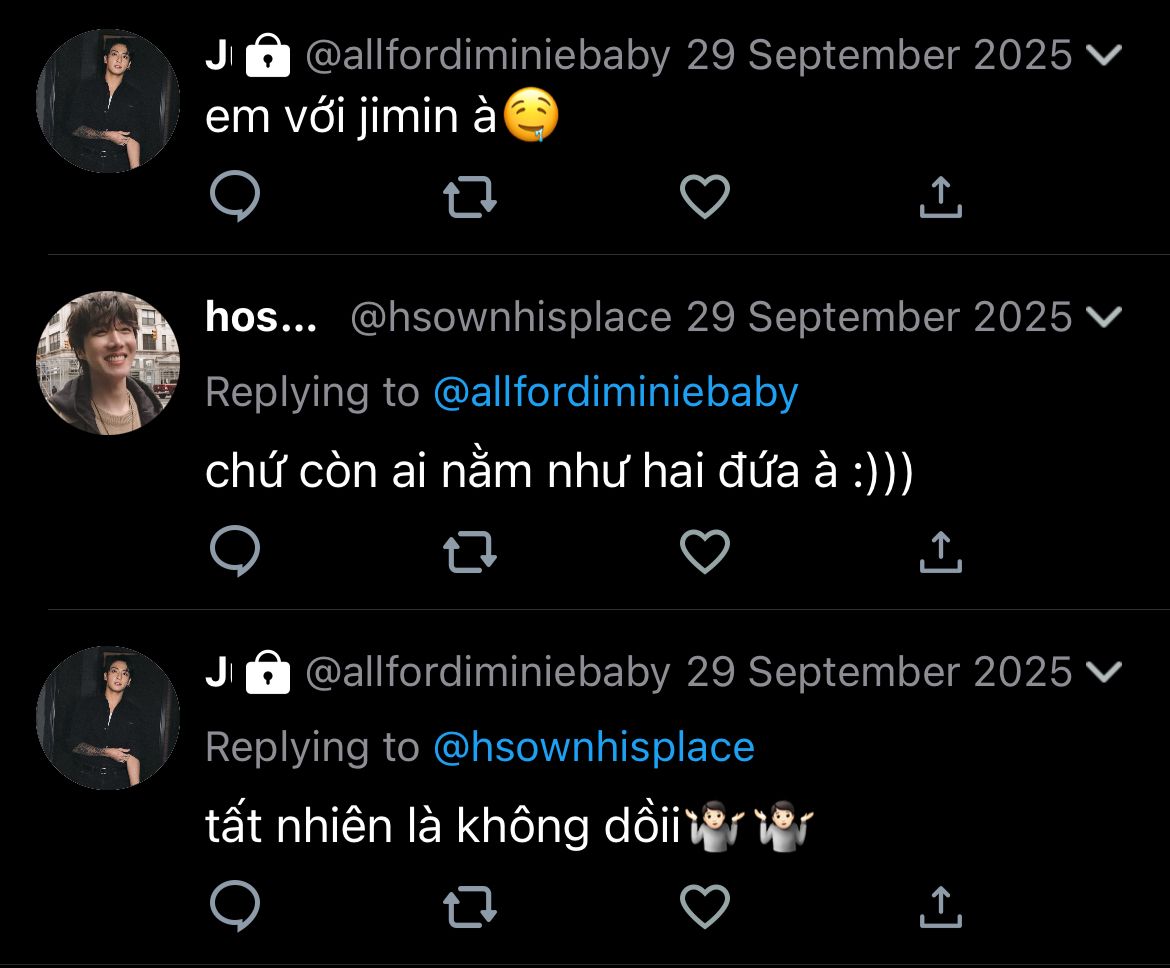
Task: View the hsownhisplace profile picture
Action: (108, 363)
